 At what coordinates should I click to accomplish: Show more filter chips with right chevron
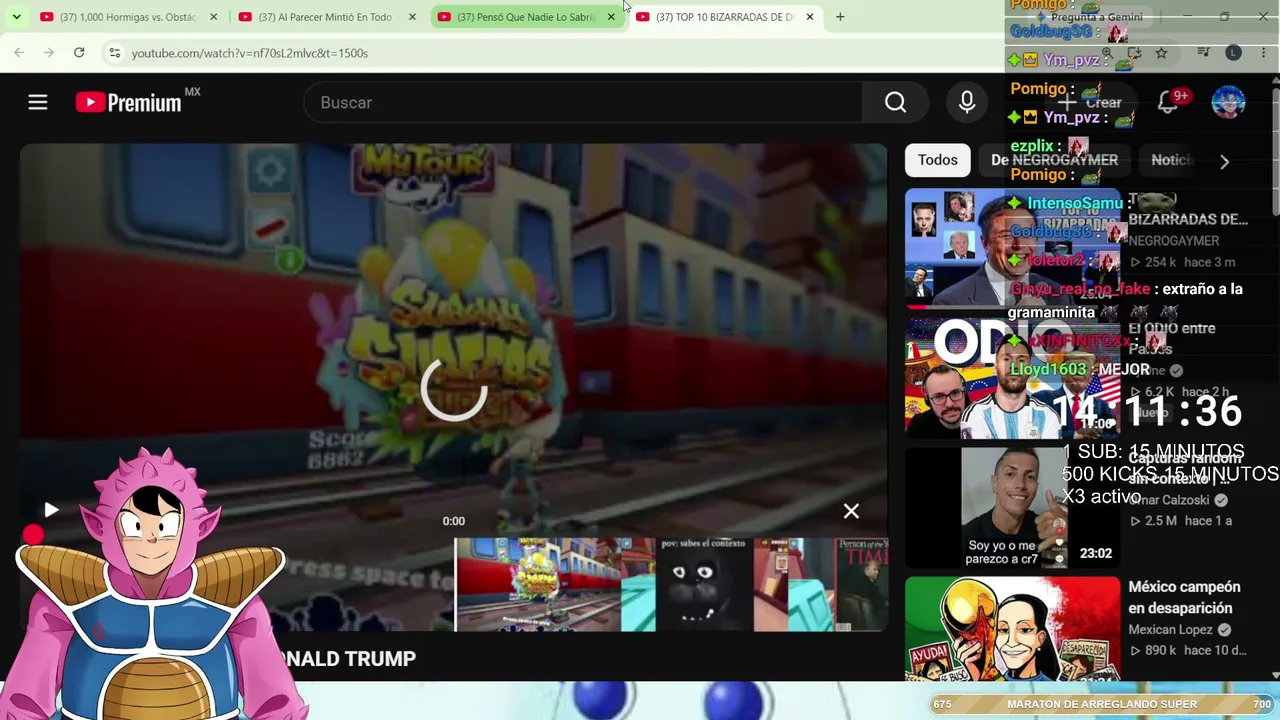click(1224, 161)
